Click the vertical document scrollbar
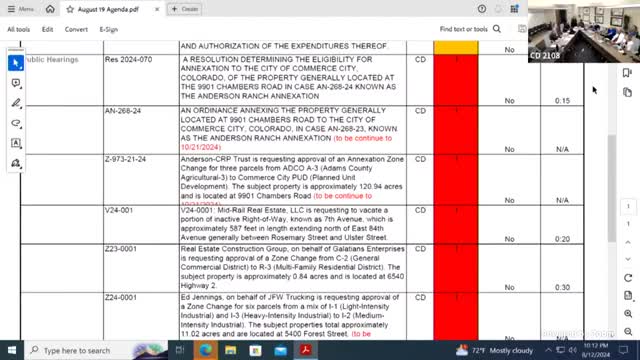640x360 pixels. tap(611, 188)
